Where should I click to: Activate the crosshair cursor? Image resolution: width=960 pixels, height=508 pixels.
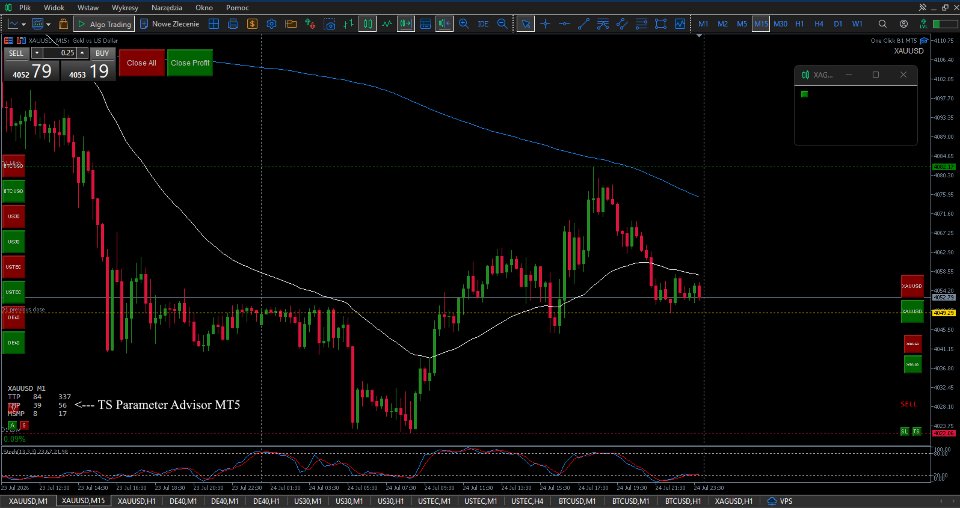coord(545,24)
